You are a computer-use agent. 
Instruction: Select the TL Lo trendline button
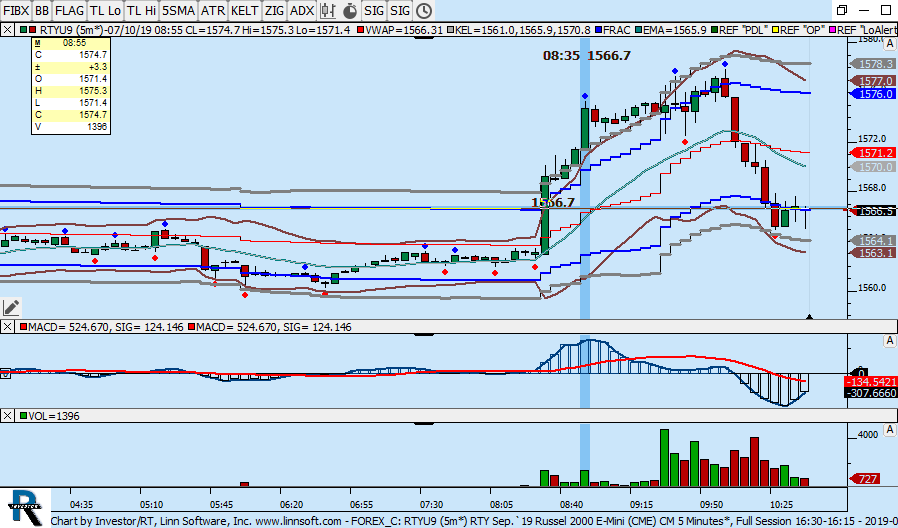point(105,10)
